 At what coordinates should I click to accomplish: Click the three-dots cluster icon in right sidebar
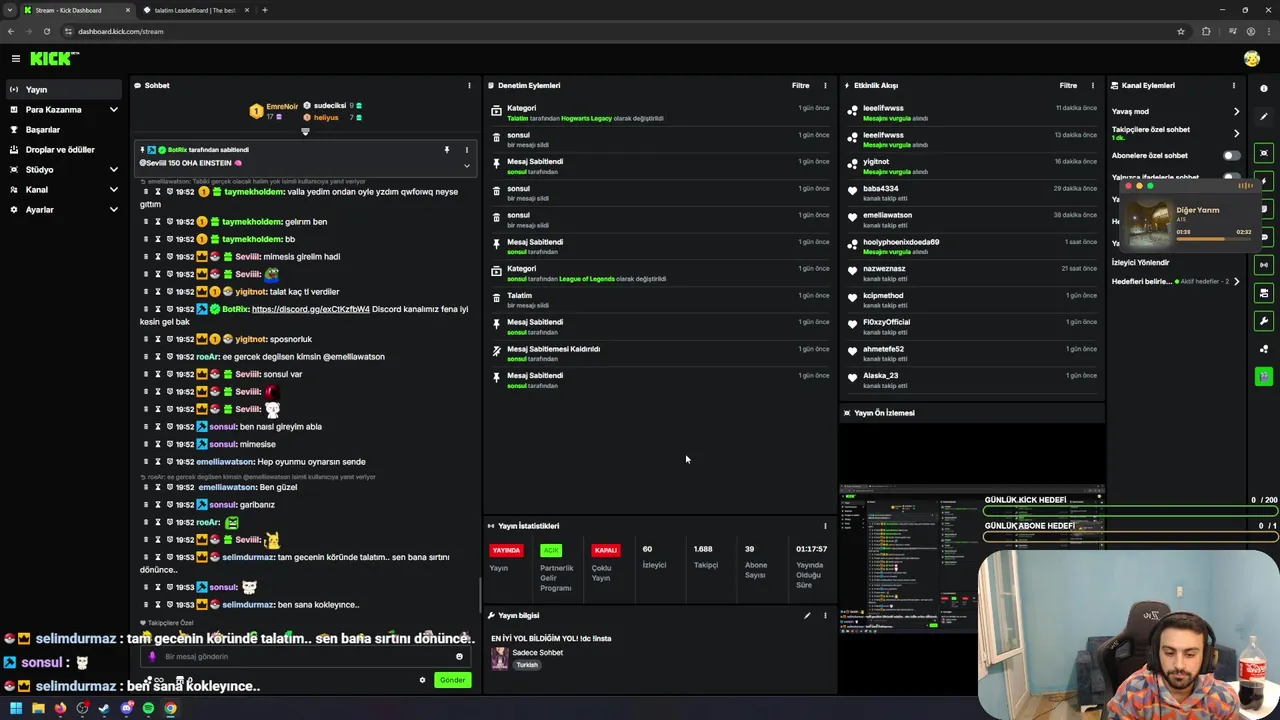(x=1264, y=349)
